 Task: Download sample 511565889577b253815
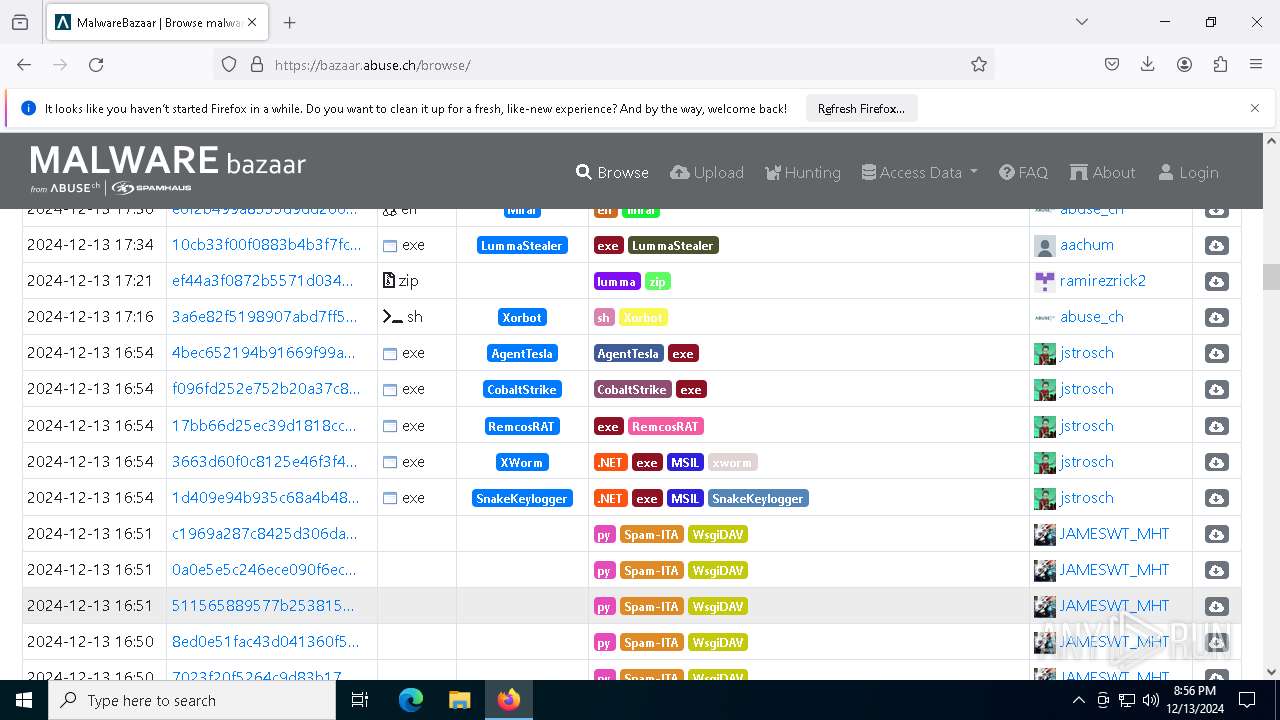(1216, 606)
